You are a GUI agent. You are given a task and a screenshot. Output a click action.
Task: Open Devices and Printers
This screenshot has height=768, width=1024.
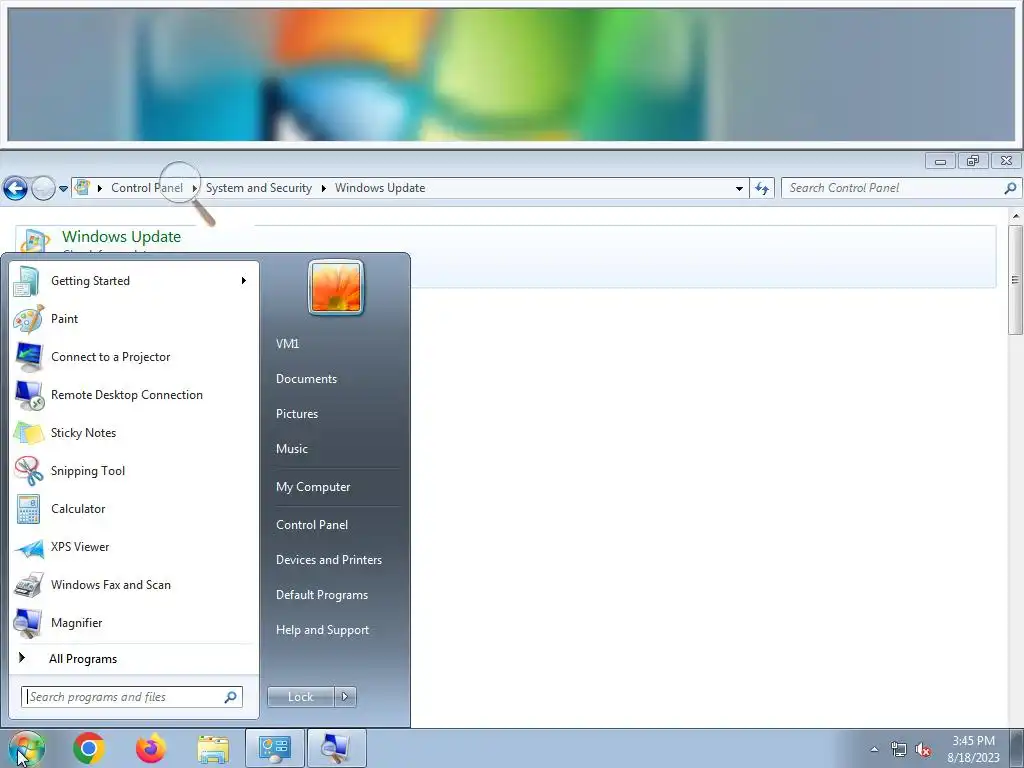click(328, 560)
